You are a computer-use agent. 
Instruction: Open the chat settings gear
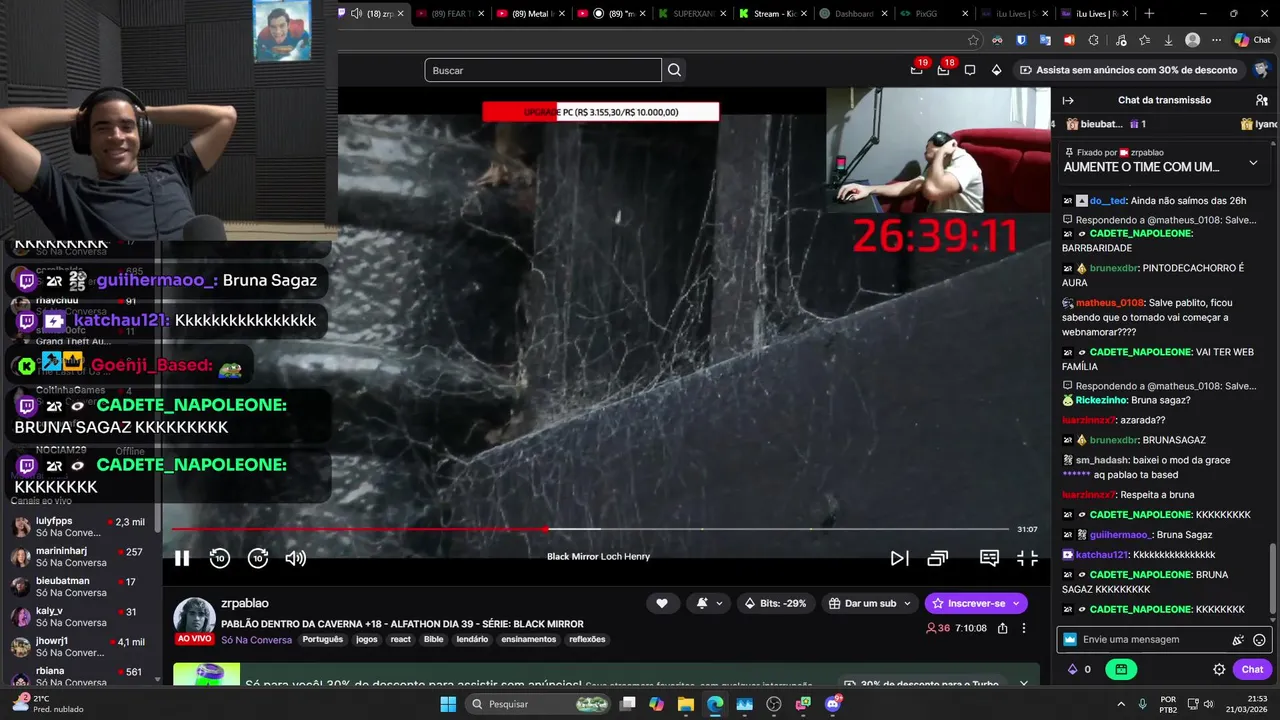(x=1219, y=669)
